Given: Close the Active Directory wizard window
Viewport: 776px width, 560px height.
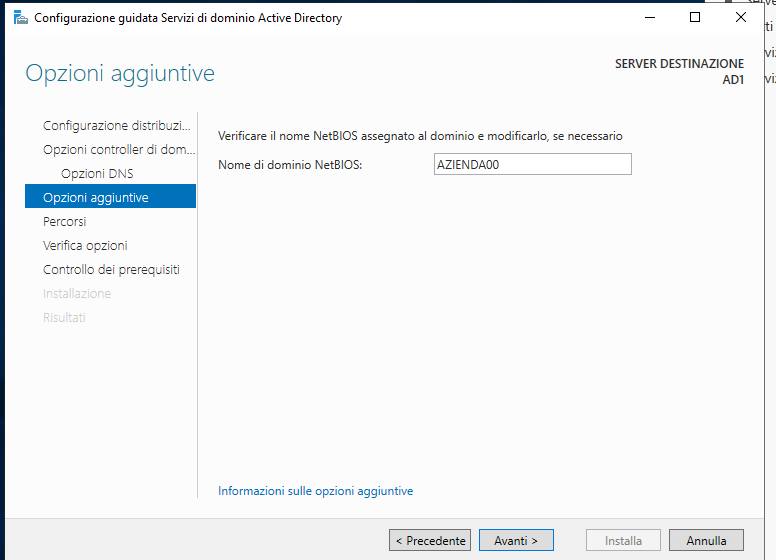Looking at the screenshot, I should coord(740,17).
